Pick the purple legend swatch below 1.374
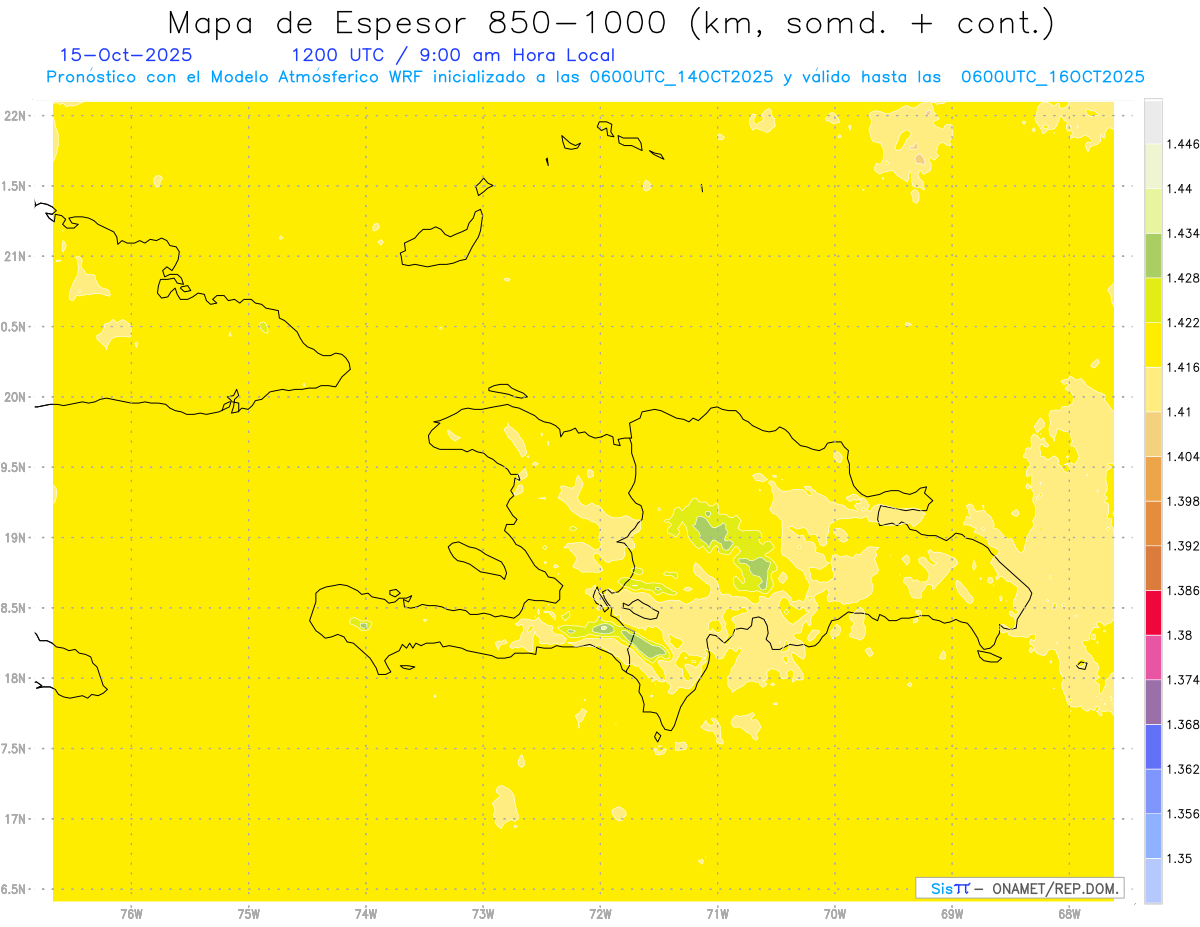Screen dimensions: 1200x927 pyautogui.click(x=1153, y=701)
